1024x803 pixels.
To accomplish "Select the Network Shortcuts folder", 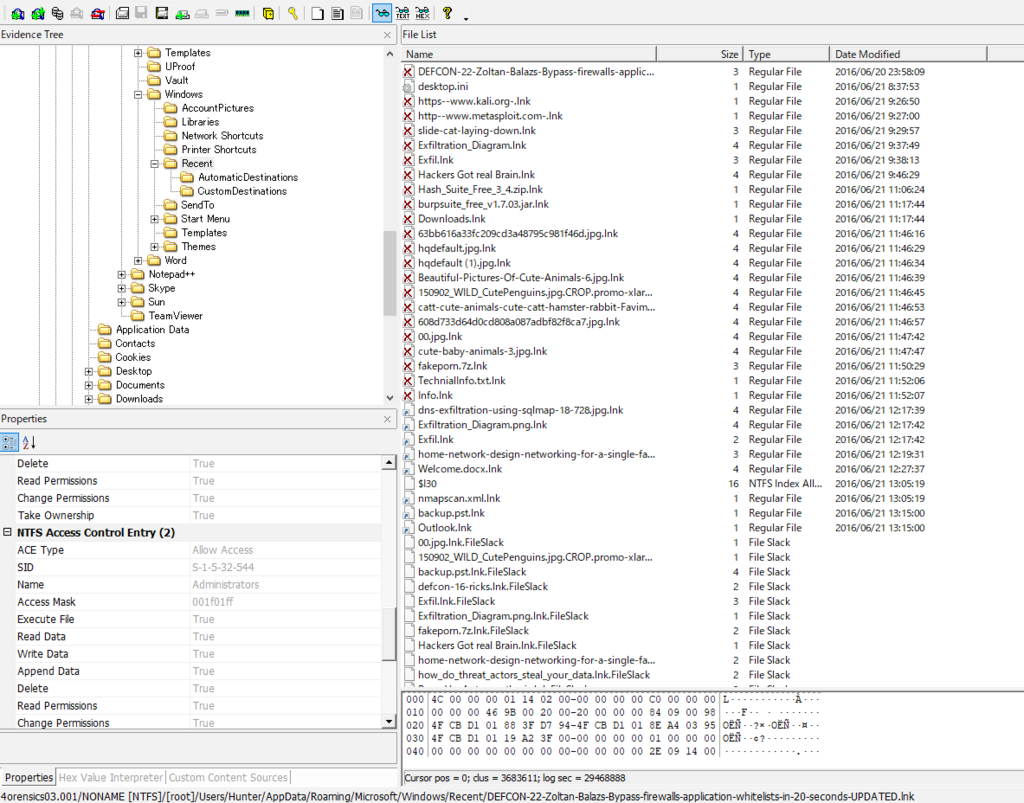I will tap(222, 136).
